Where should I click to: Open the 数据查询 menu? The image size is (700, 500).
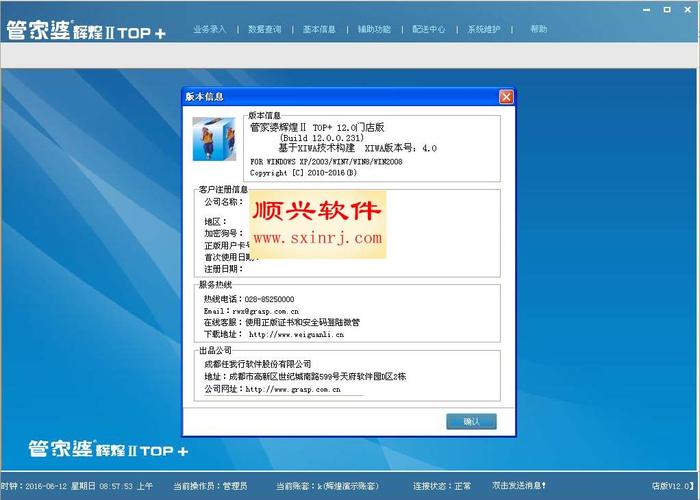click(264, 29)
